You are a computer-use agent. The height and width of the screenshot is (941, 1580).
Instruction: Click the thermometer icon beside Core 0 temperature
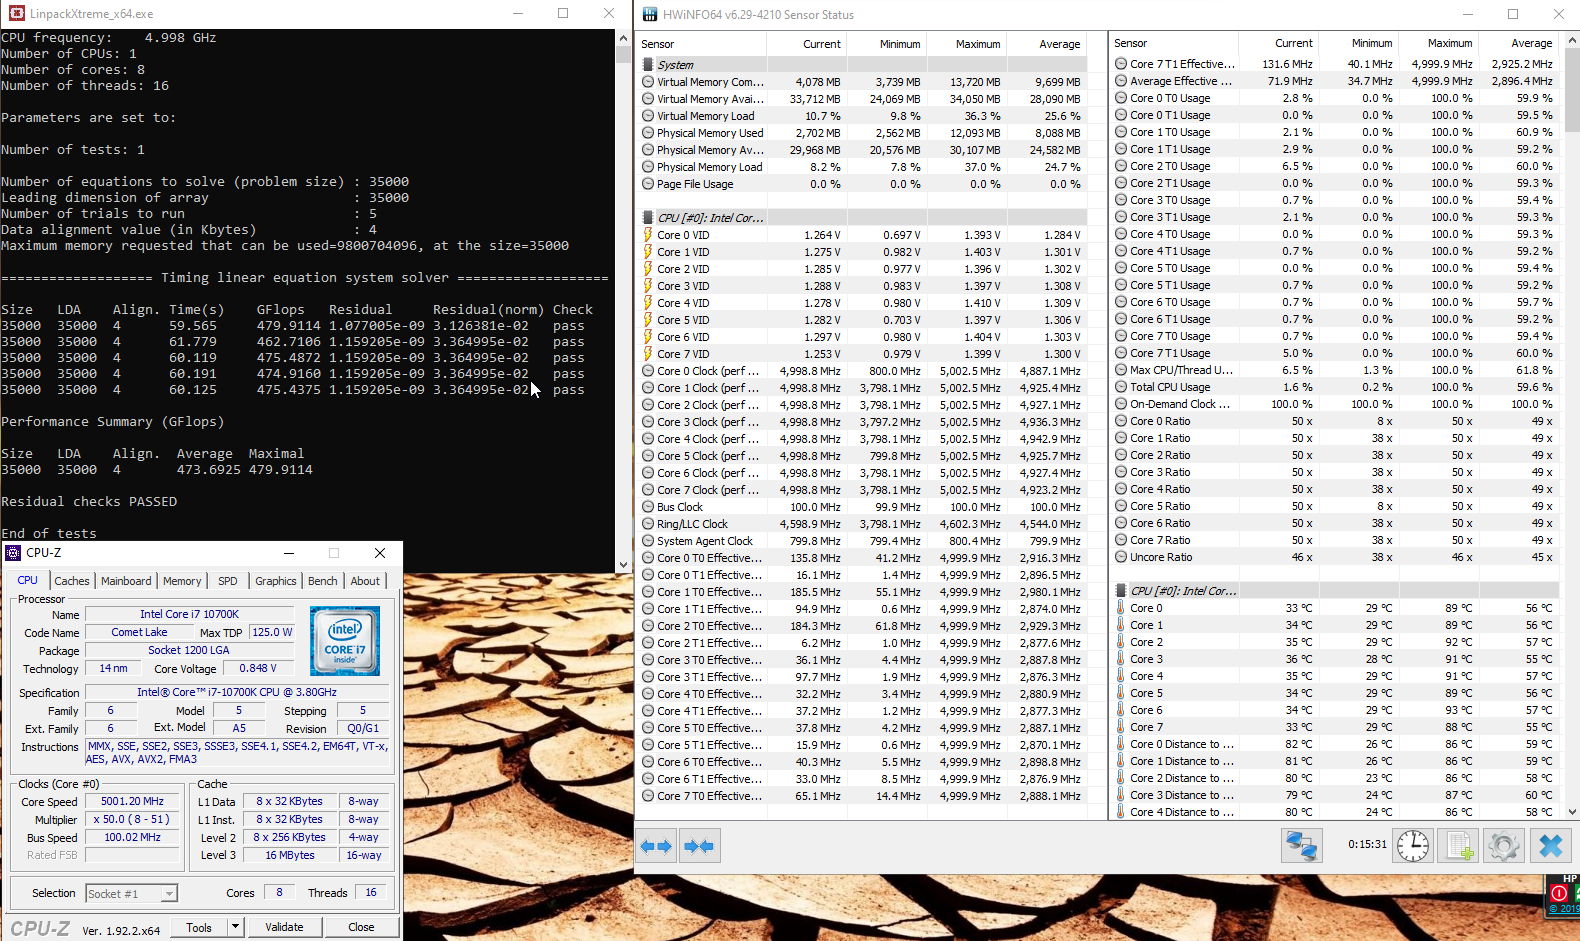(x=1121, y=608)
